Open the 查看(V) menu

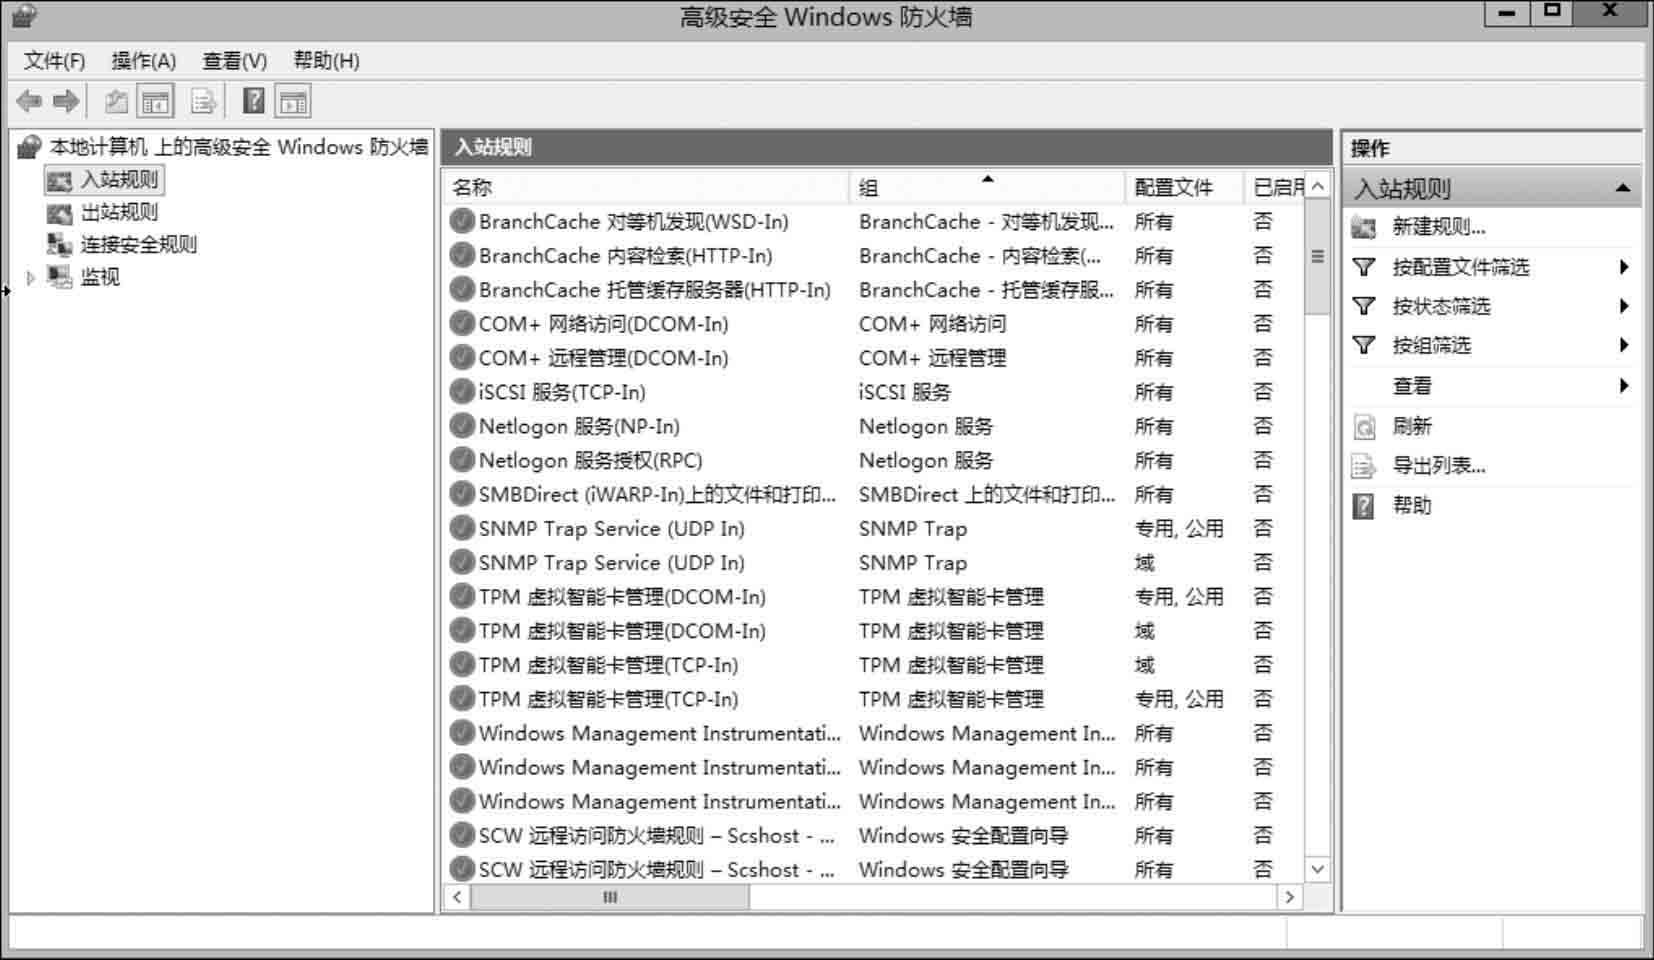pos(235,61)
